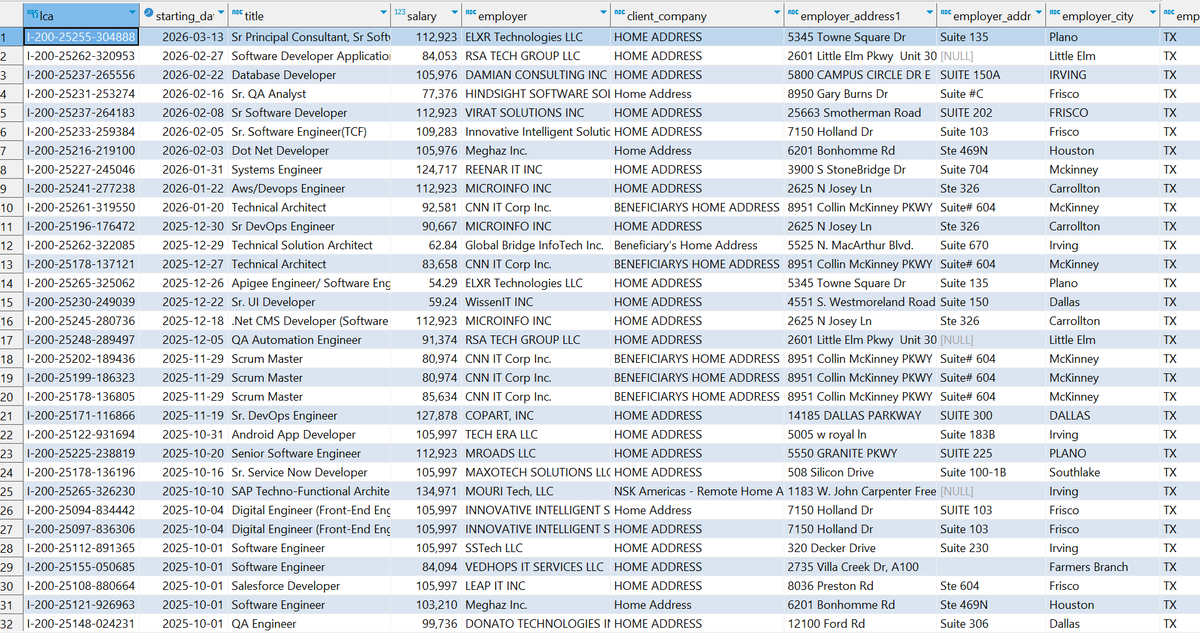Select the salary cell showing 134,971
The width and height of the screenshot is (1200, 633).
coord(425,491)
